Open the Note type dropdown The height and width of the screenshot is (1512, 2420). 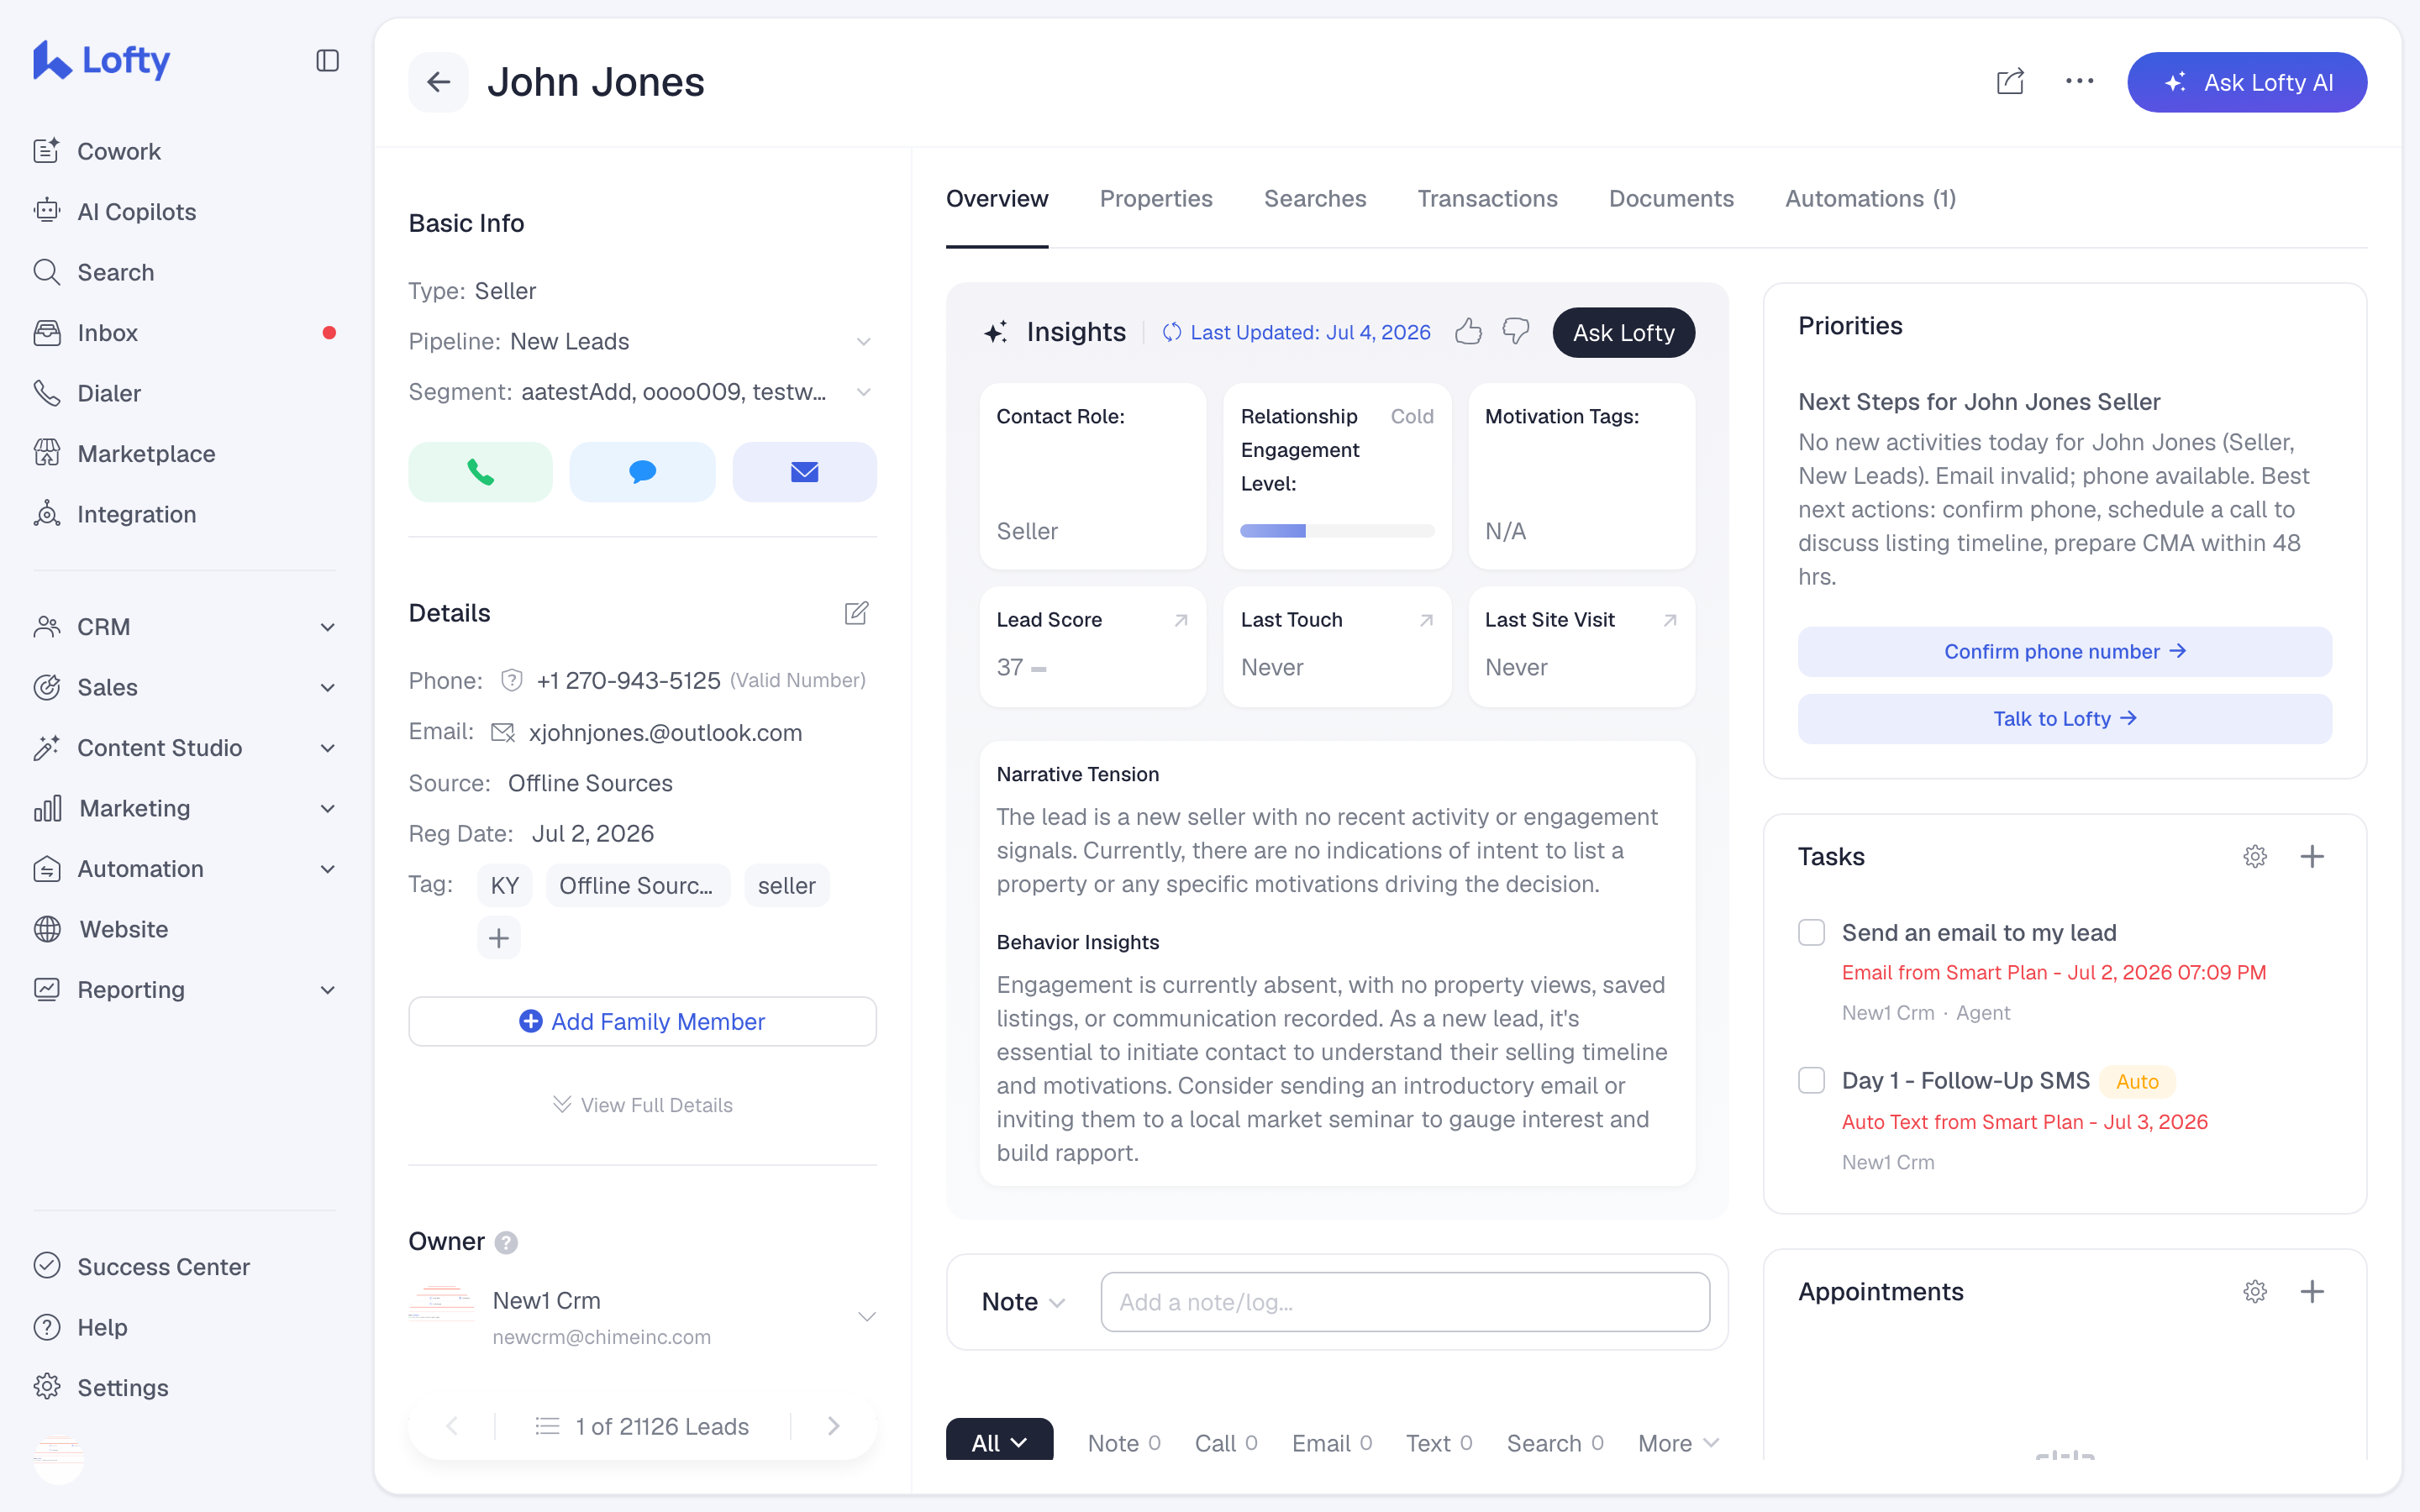(1024, 1302)
